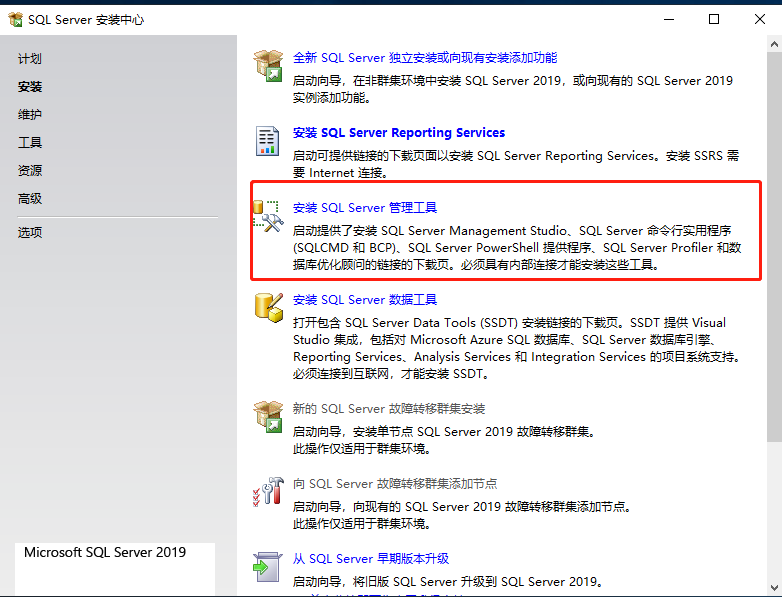Click text 启动向导，安装单节点 SQL Server 2019 故障转移群集
Image resolution: width=782 pixels, height=597 pixels.
444,431
